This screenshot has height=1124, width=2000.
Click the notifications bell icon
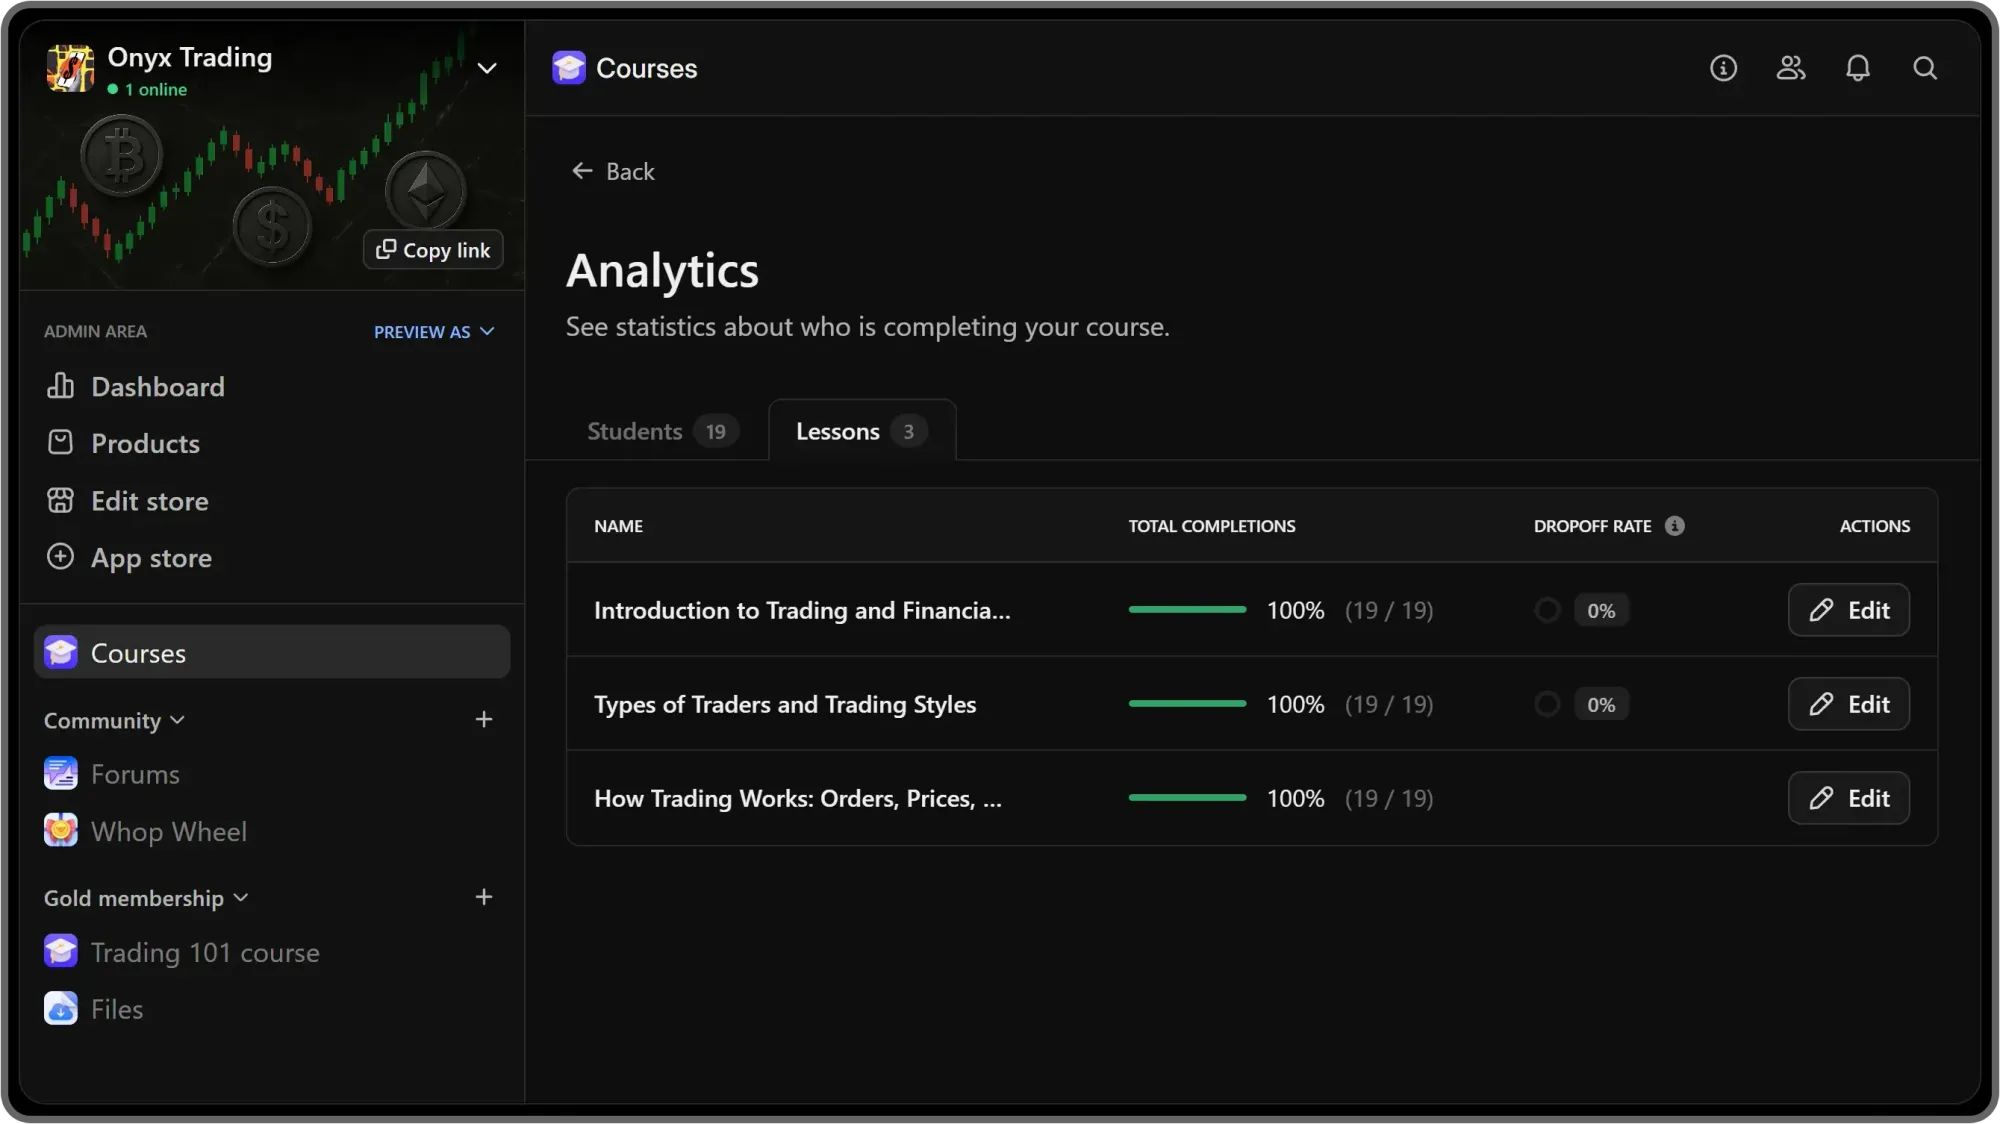1858,68
